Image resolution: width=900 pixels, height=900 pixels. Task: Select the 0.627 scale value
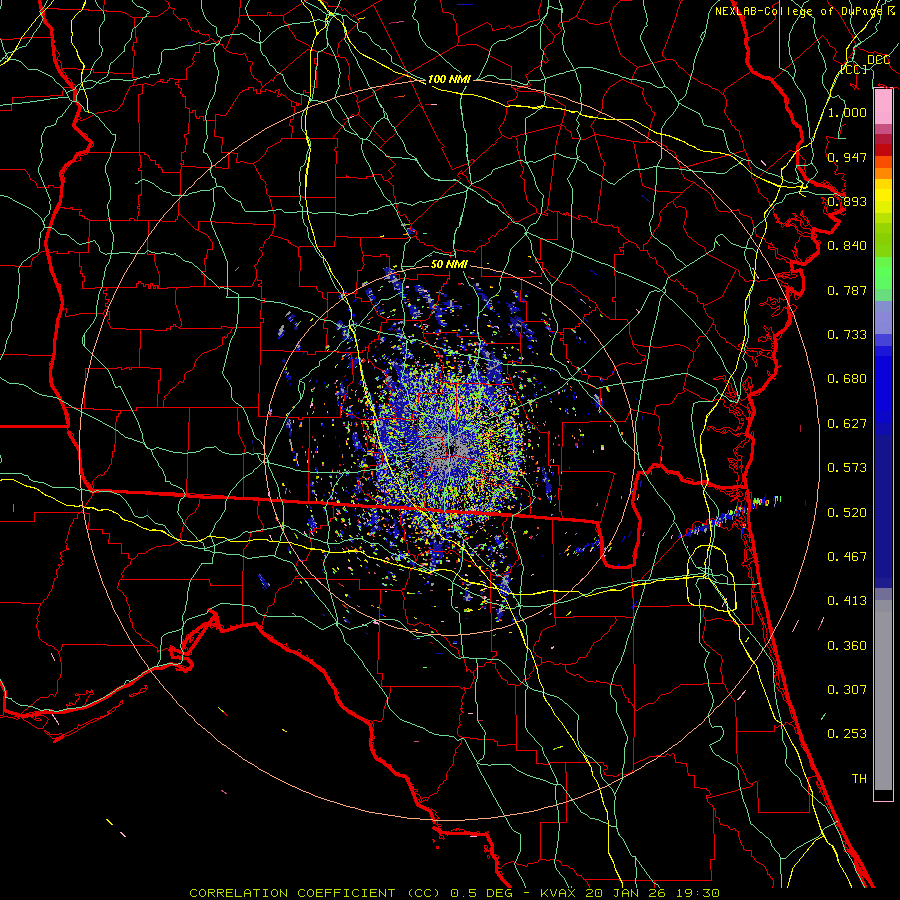[x=847, y=424]
